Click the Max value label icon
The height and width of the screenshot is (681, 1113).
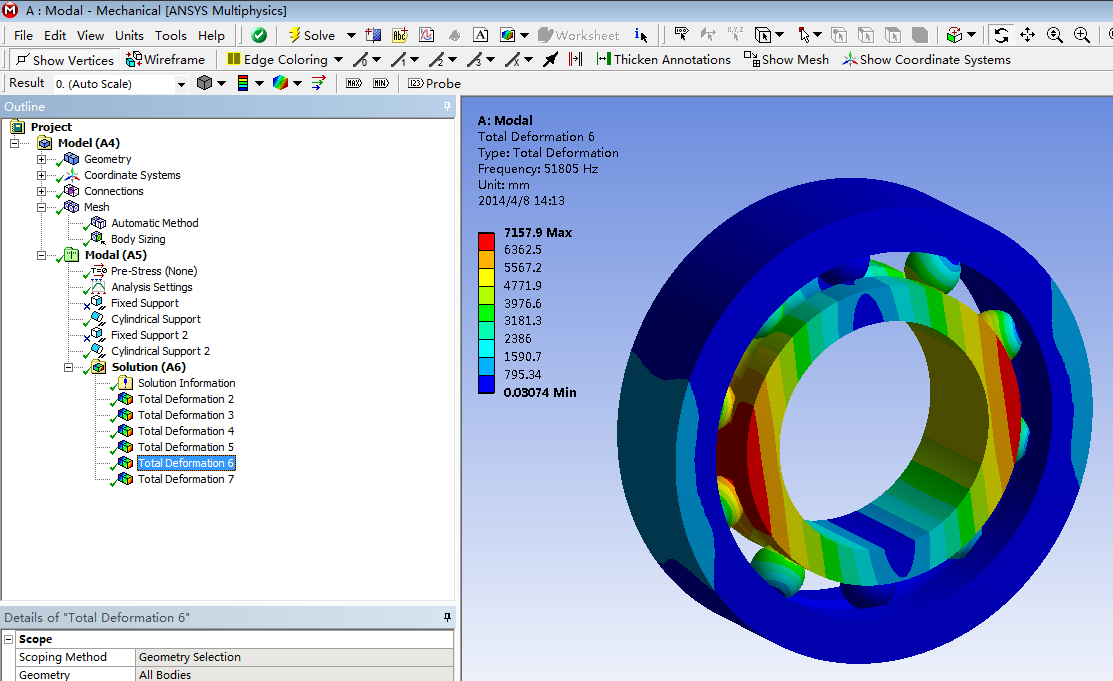(353, 84)
